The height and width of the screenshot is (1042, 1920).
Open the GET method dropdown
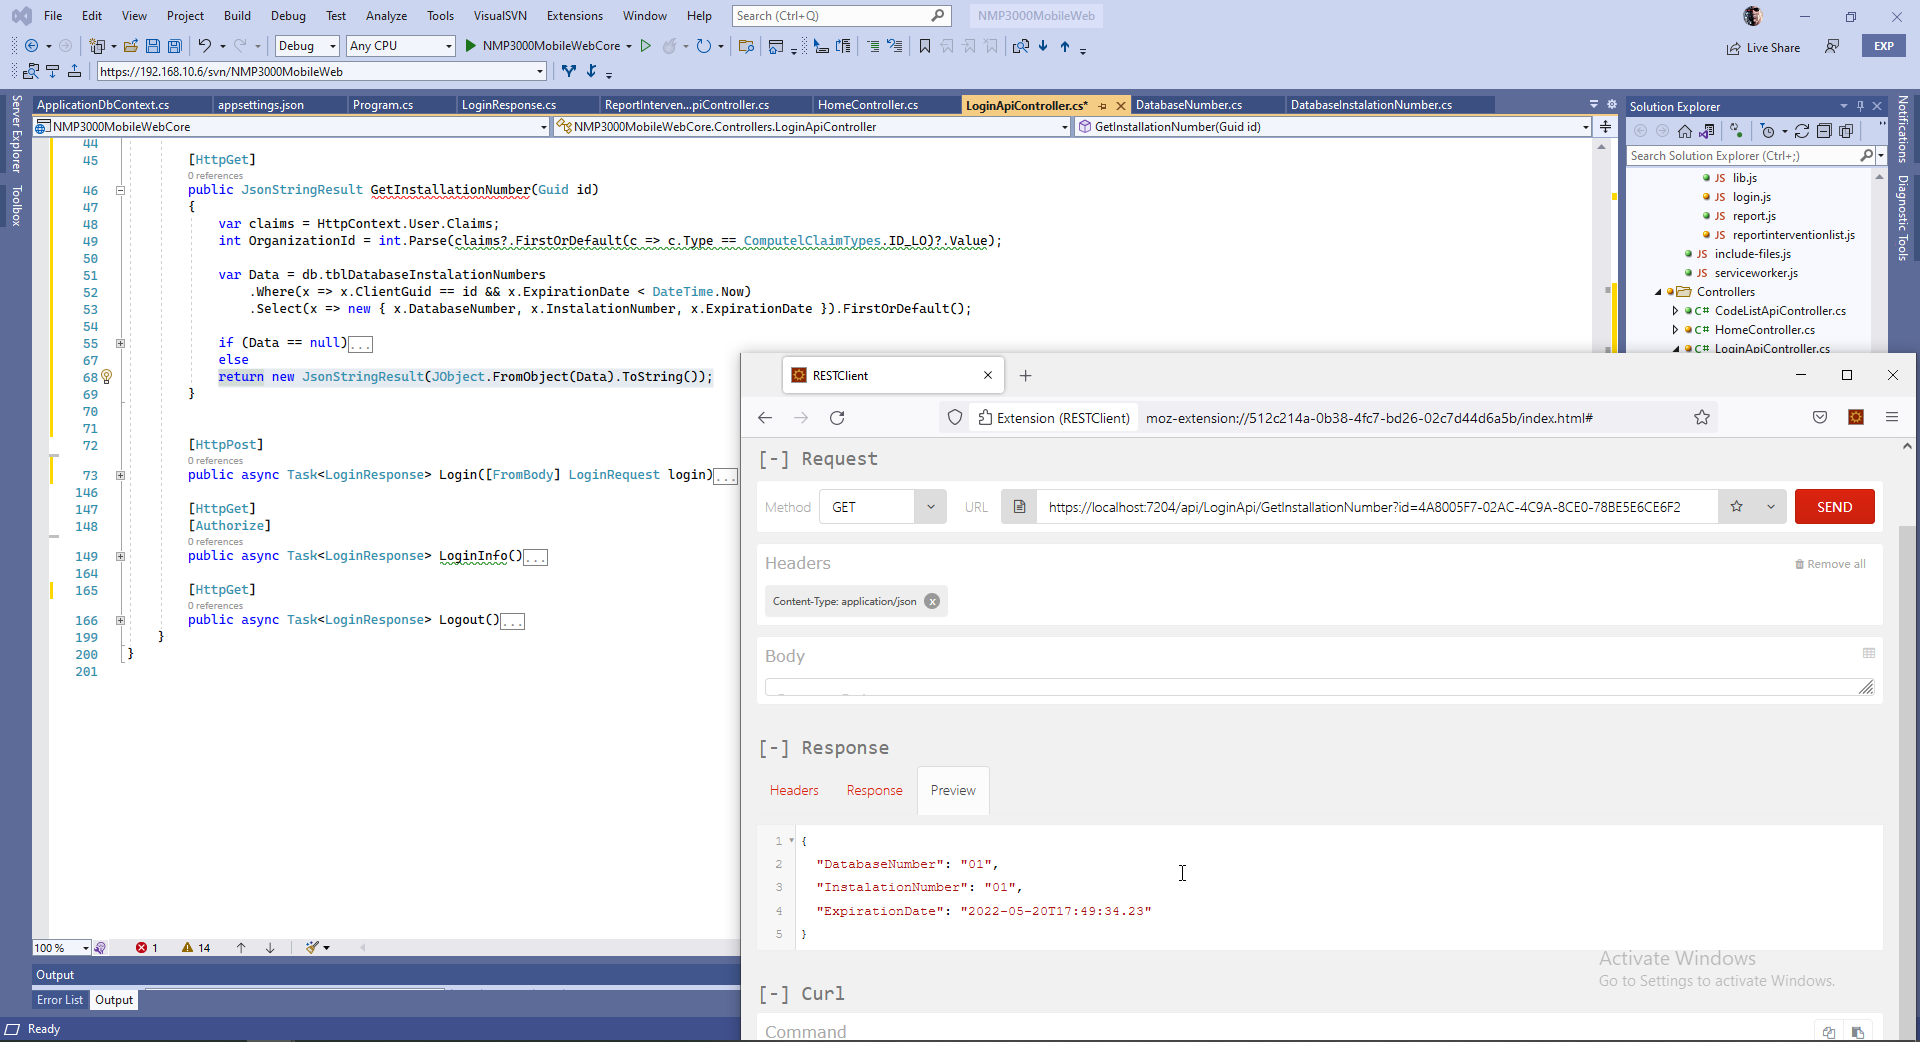coord(882,507)
